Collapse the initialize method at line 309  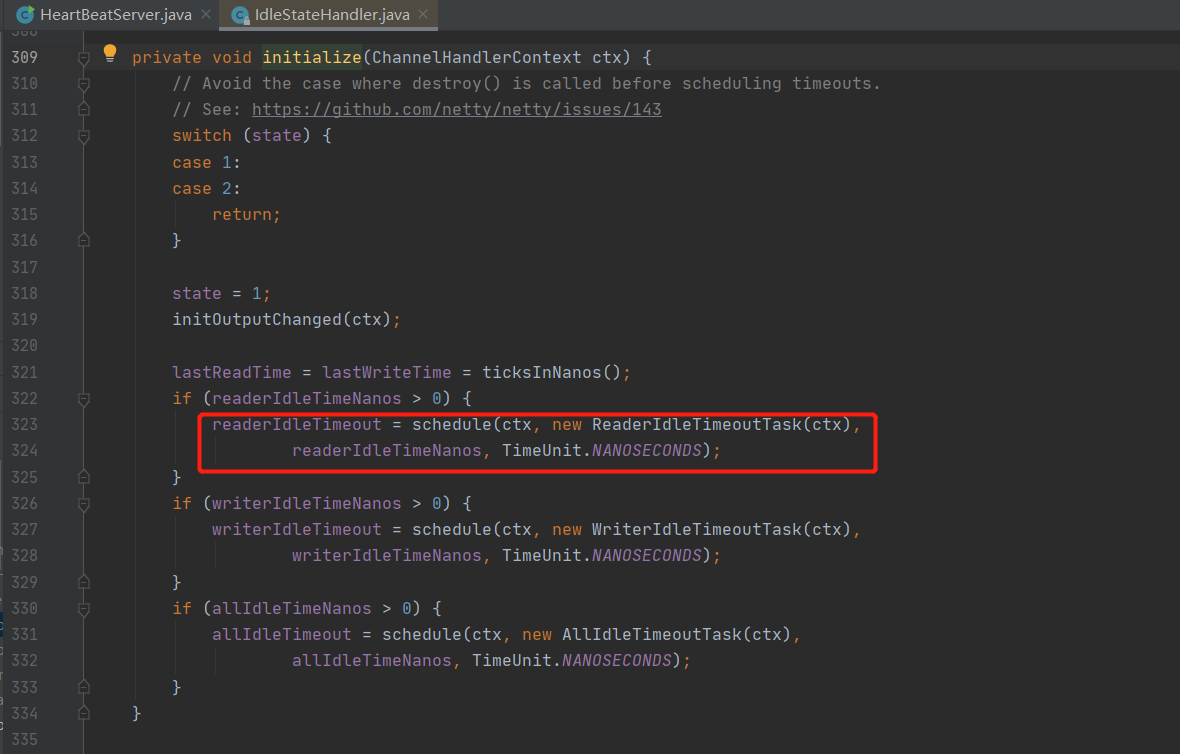[84, 58]
